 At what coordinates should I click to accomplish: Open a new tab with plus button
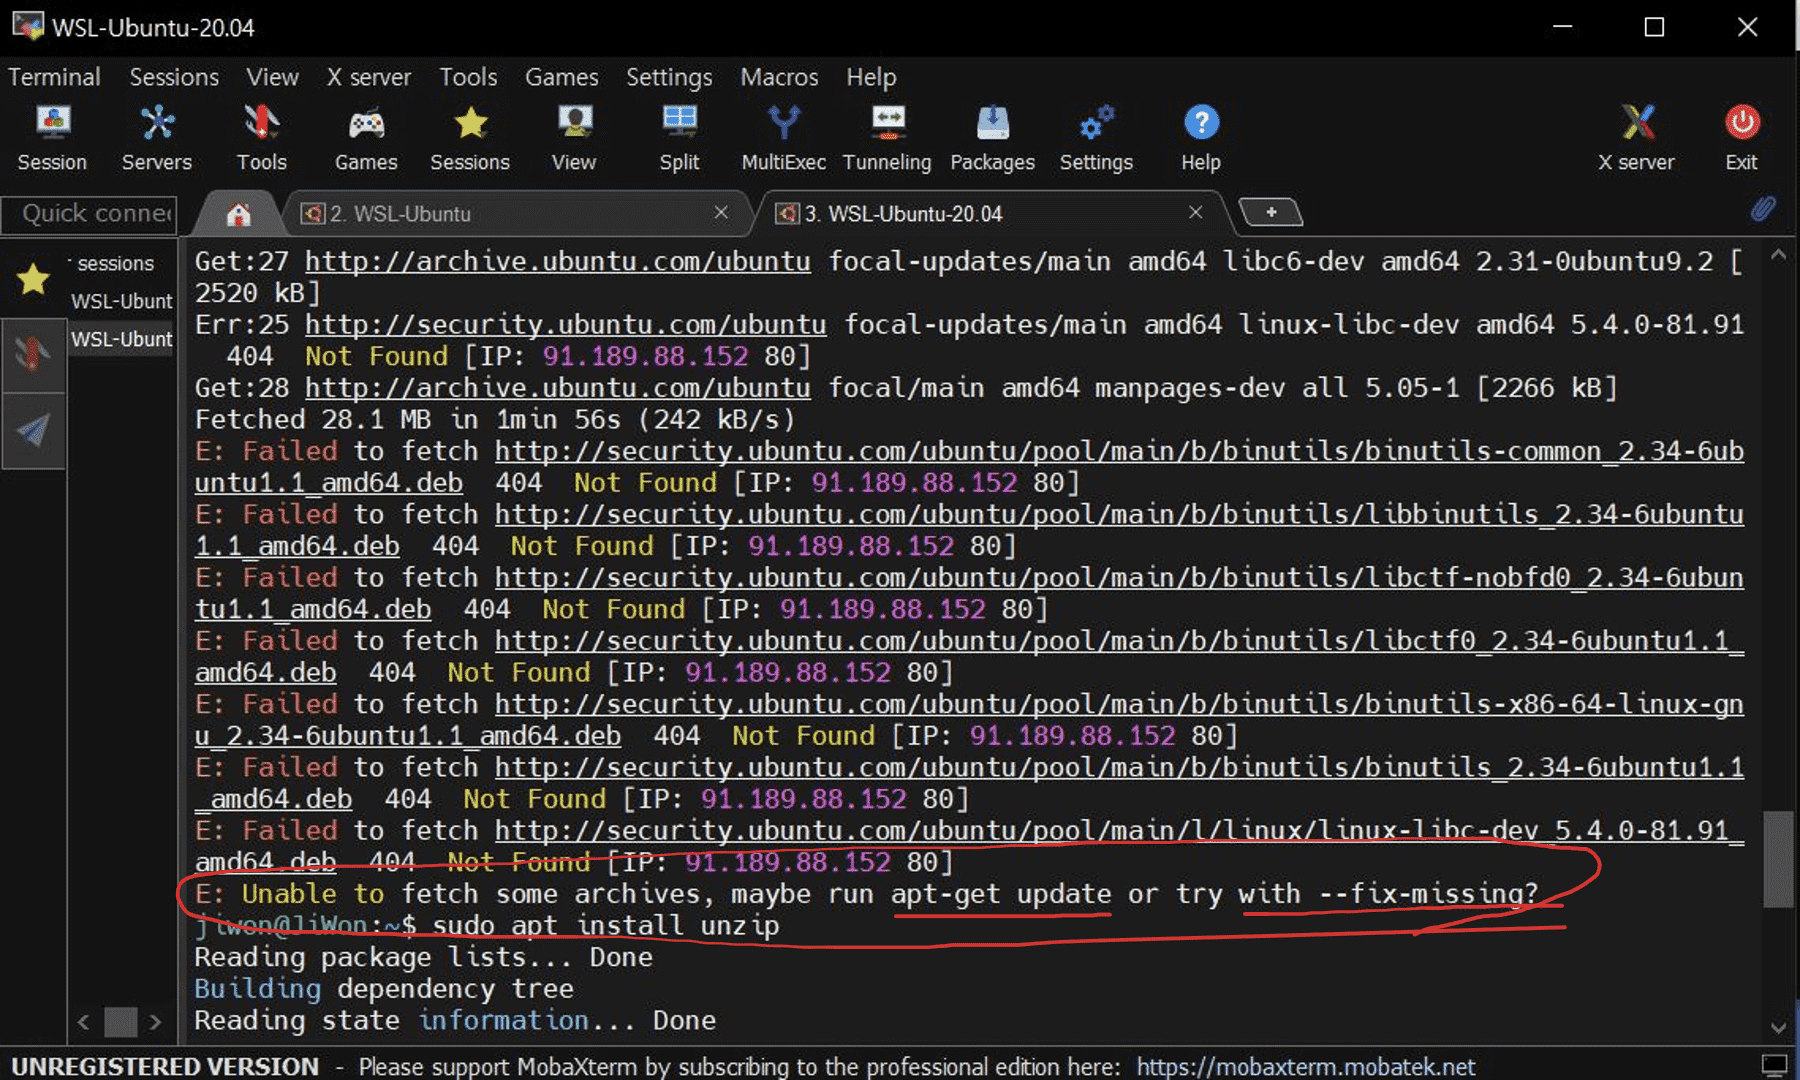pos(1271,212)
